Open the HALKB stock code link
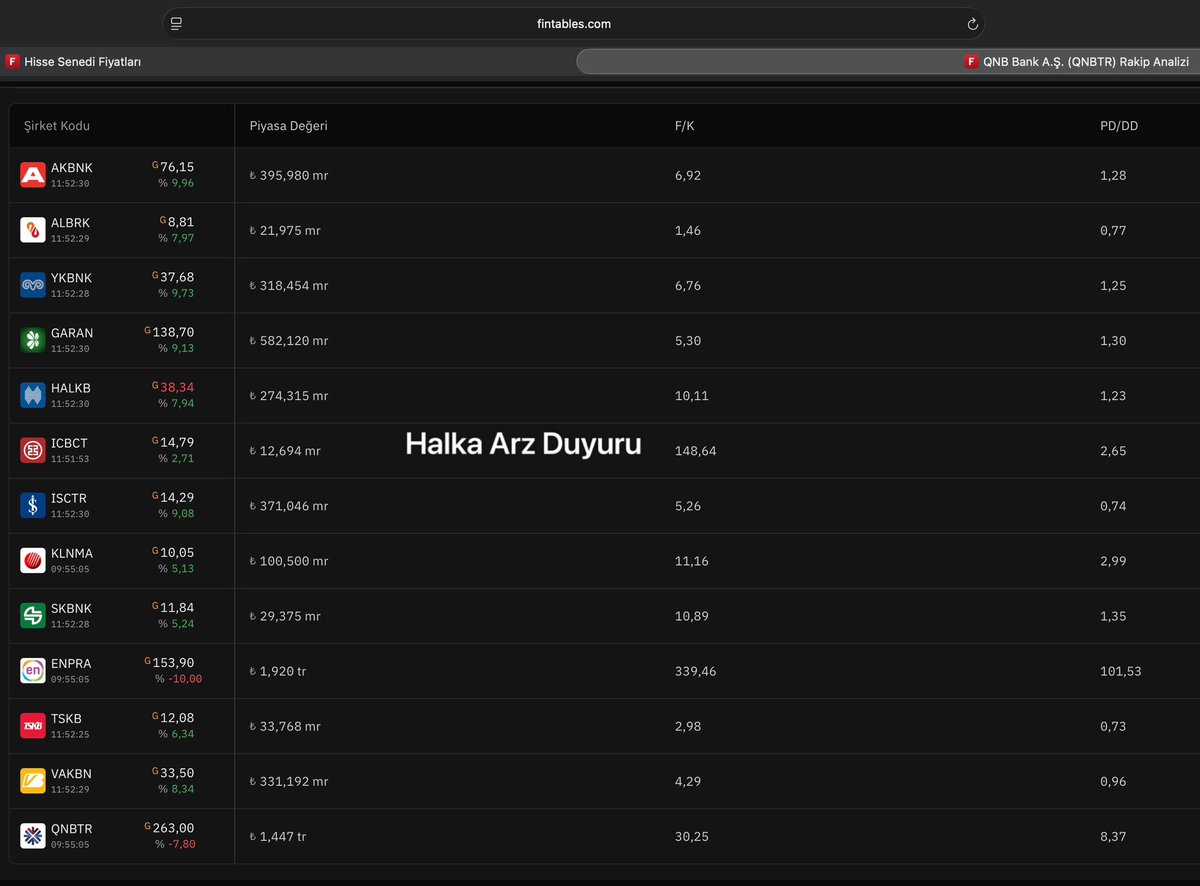This screenshot has height=886, width=1200. coord(71,388)
